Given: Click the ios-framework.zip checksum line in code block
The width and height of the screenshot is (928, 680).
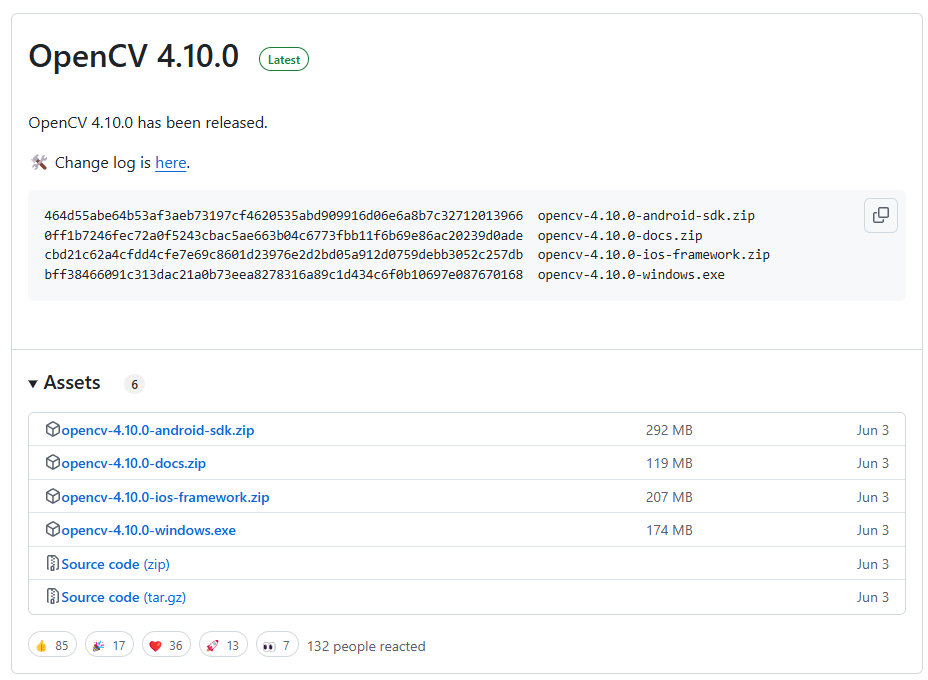Looking at the screenshot, I should pyautogui.click(x=407, y=254).
